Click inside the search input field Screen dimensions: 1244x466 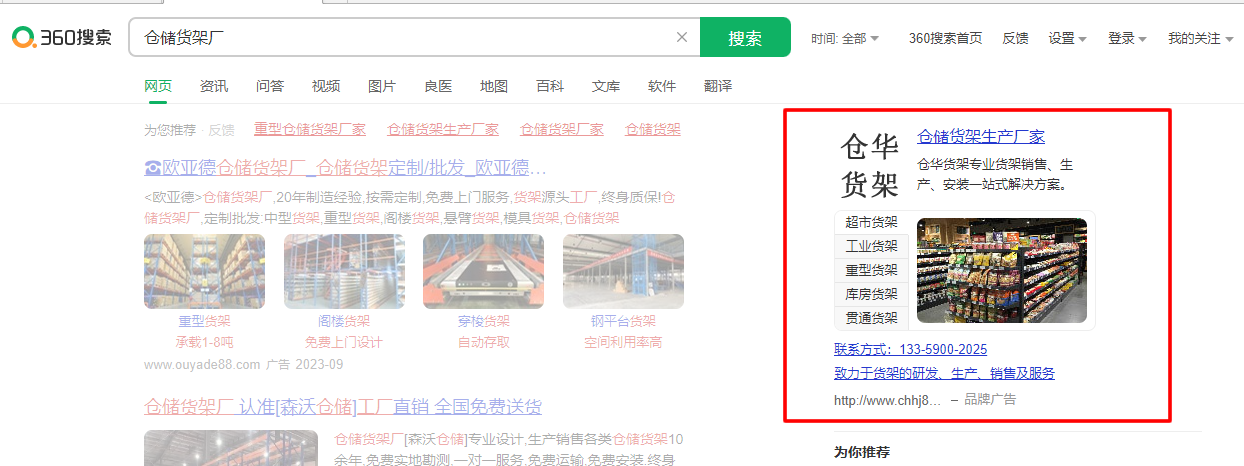pos(400,38)
